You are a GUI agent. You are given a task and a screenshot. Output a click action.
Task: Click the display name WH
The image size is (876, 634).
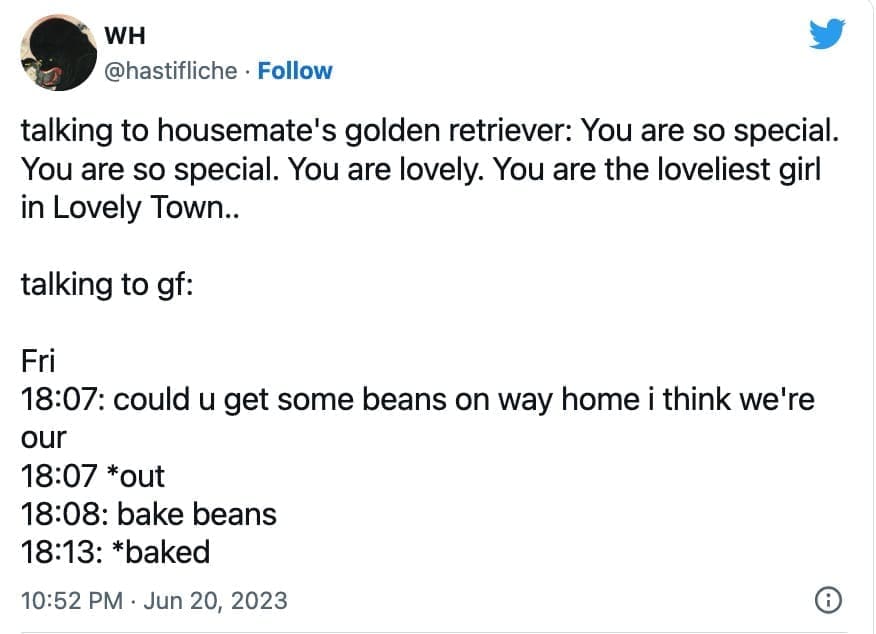[125, 35]
